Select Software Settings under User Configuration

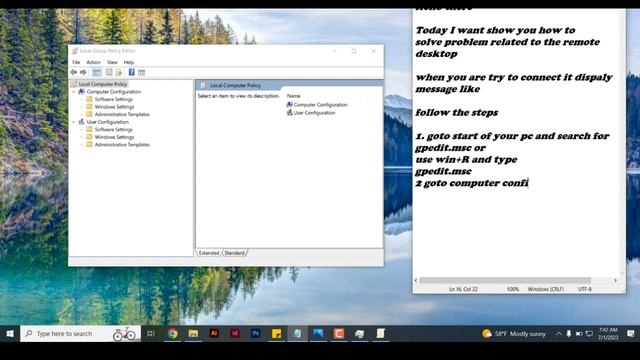coord(113,129)
